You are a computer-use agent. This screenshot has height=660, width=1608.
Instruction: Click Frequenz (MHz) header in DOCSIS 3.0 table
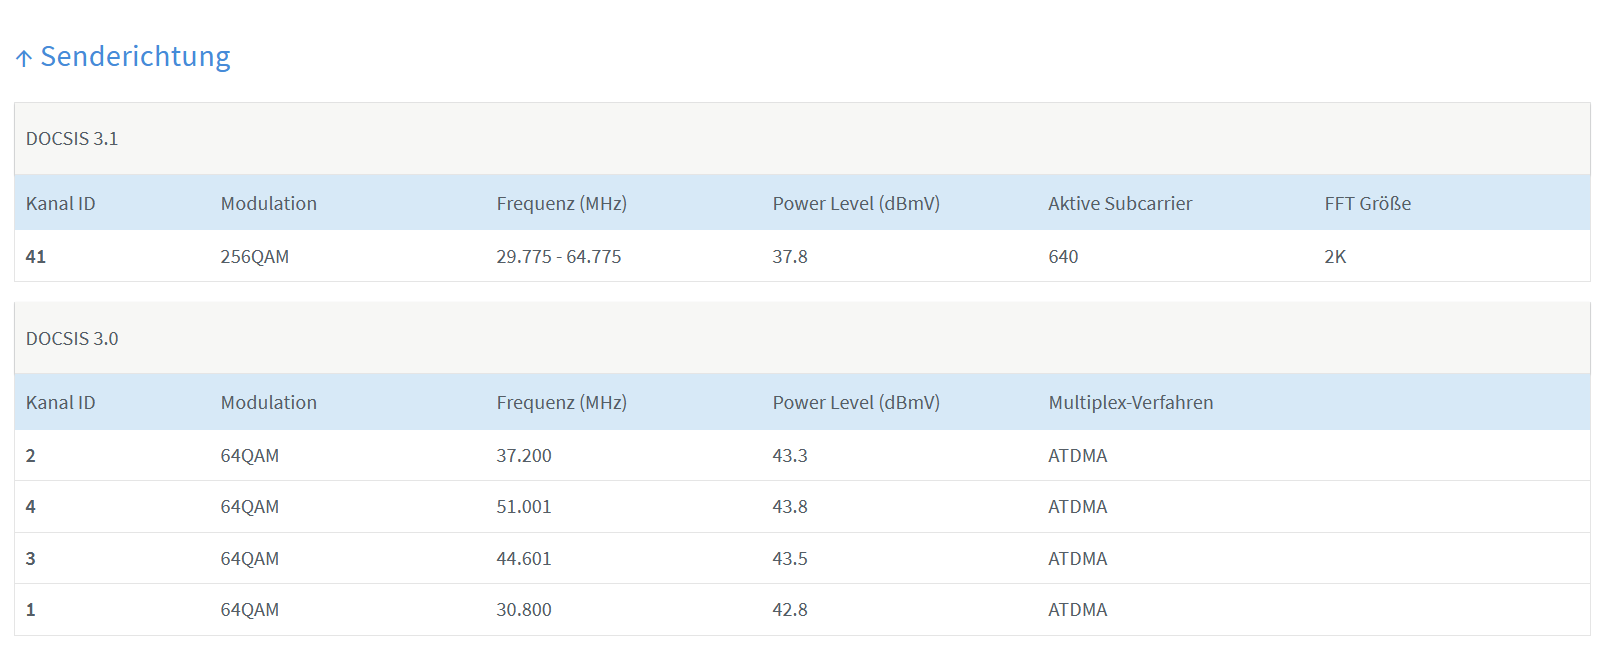click(561, 403)
